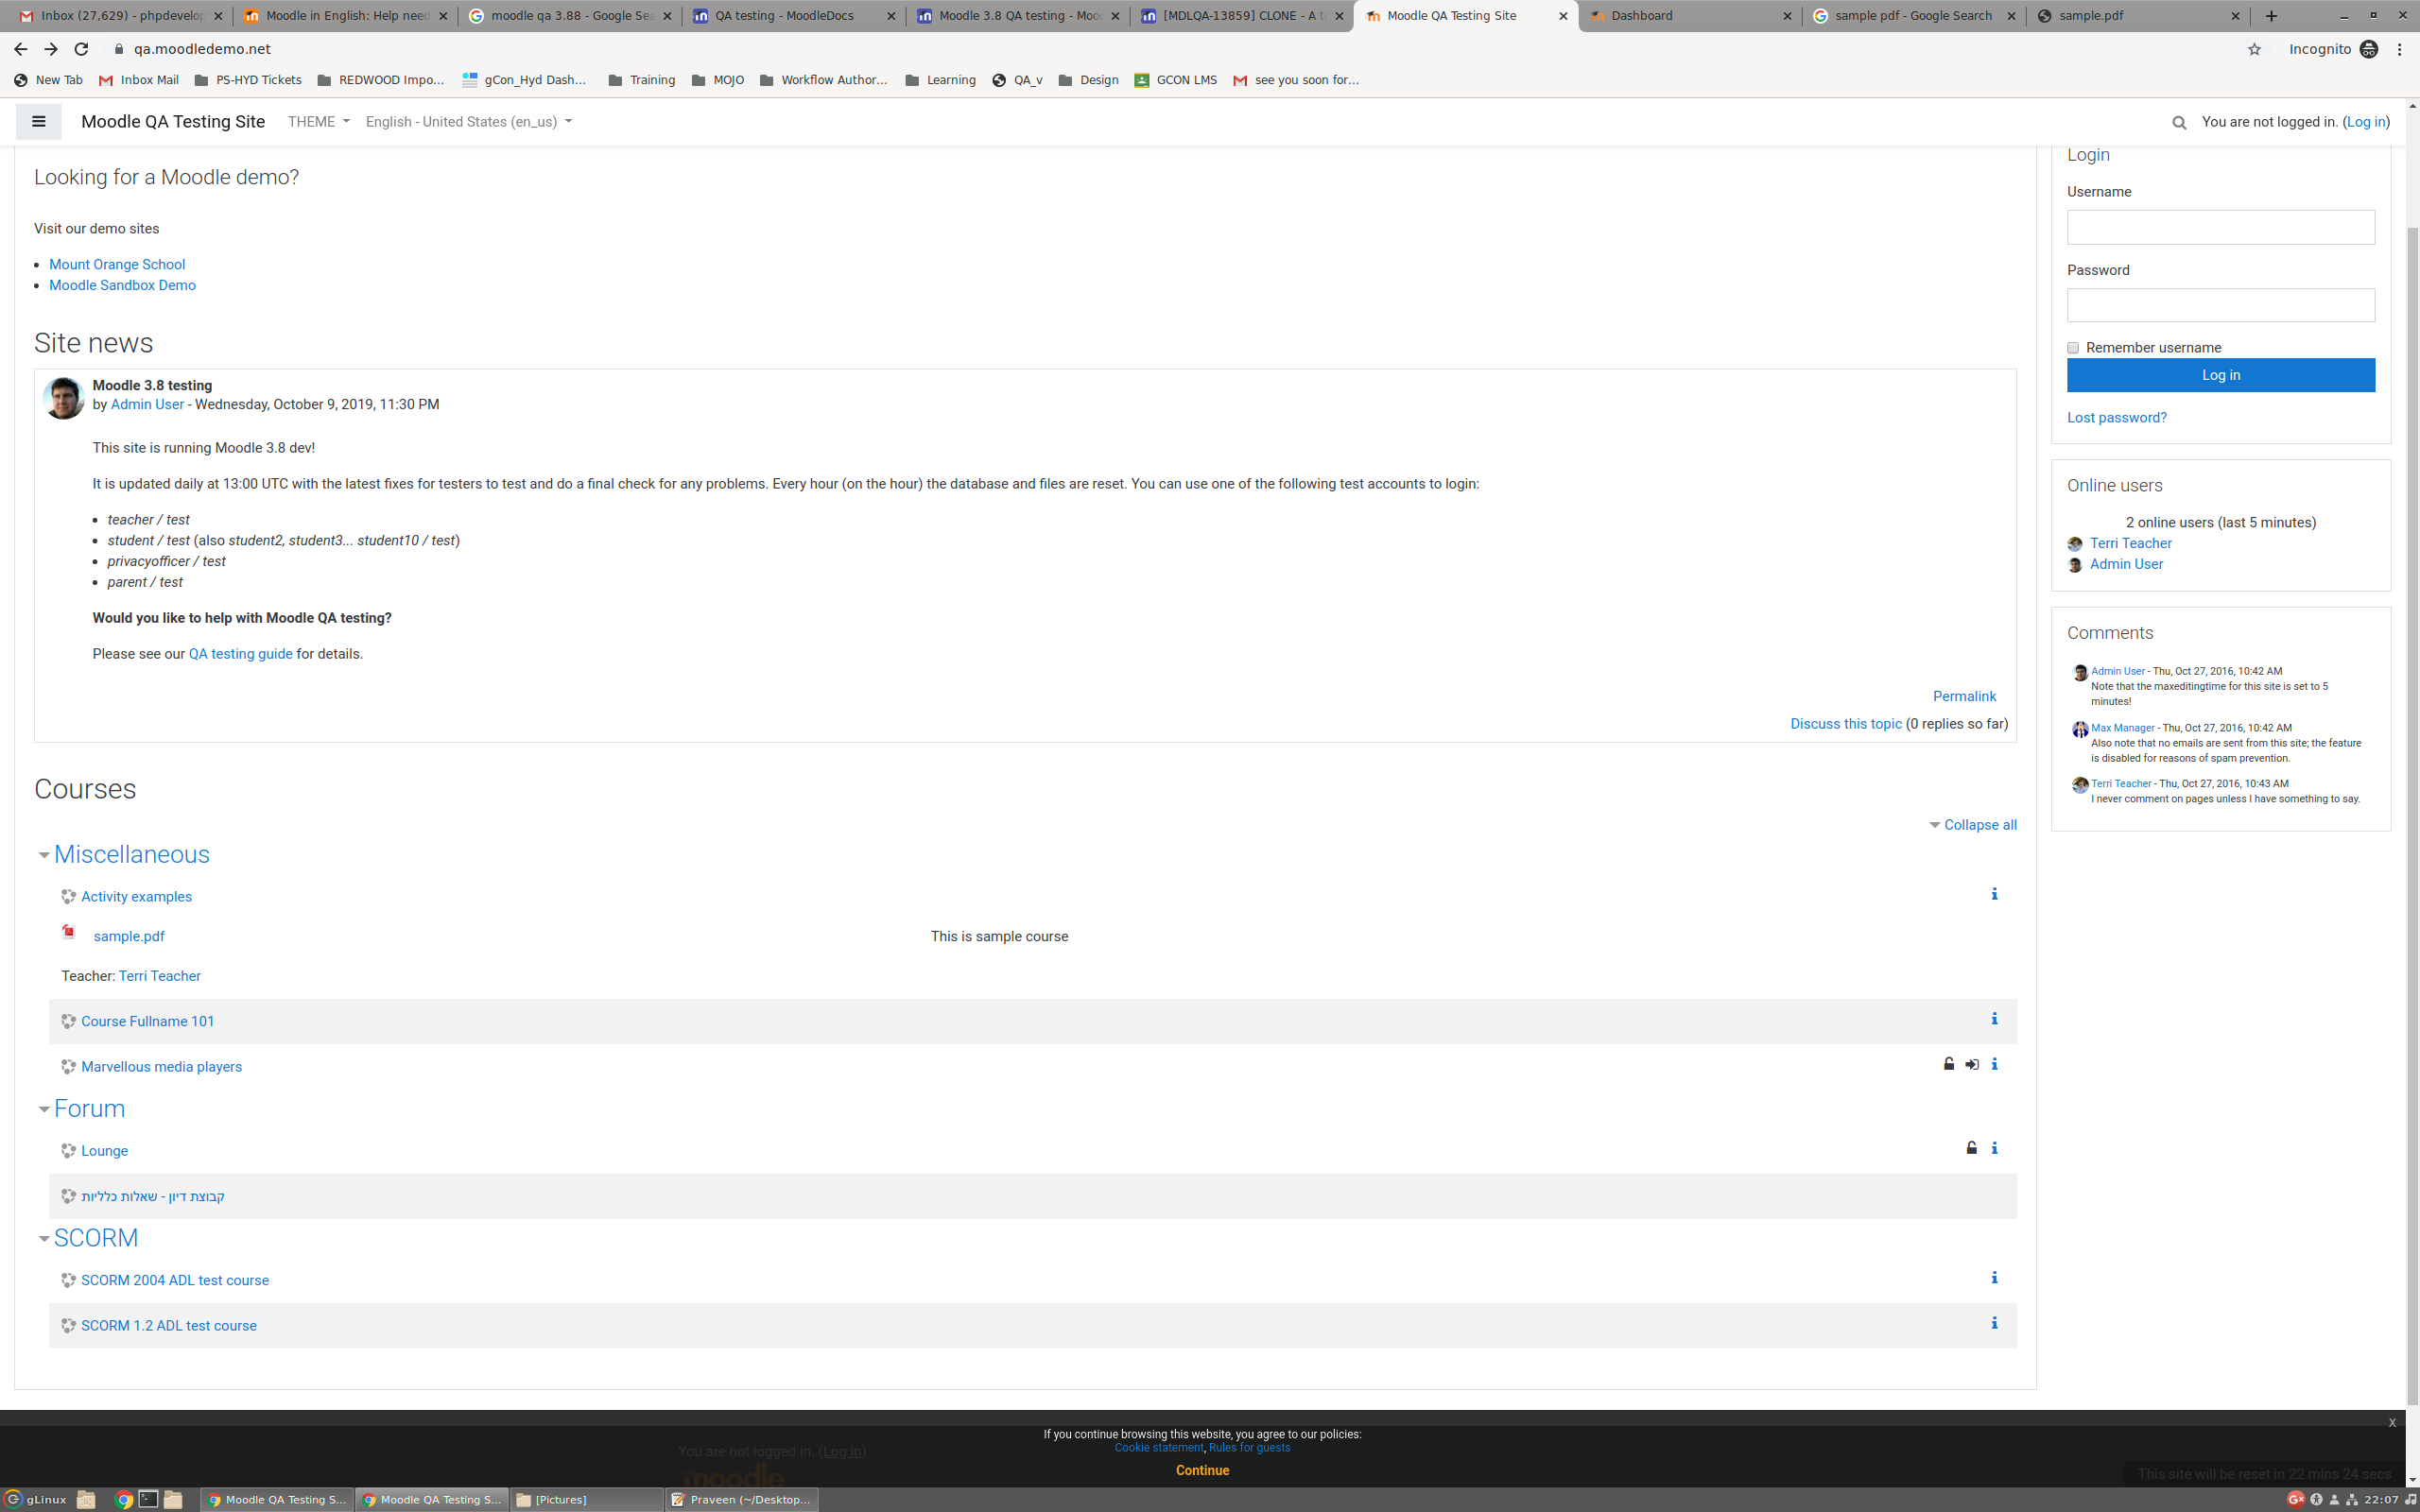
Task: Collapse the Forum category
Action: point(43,1109)
